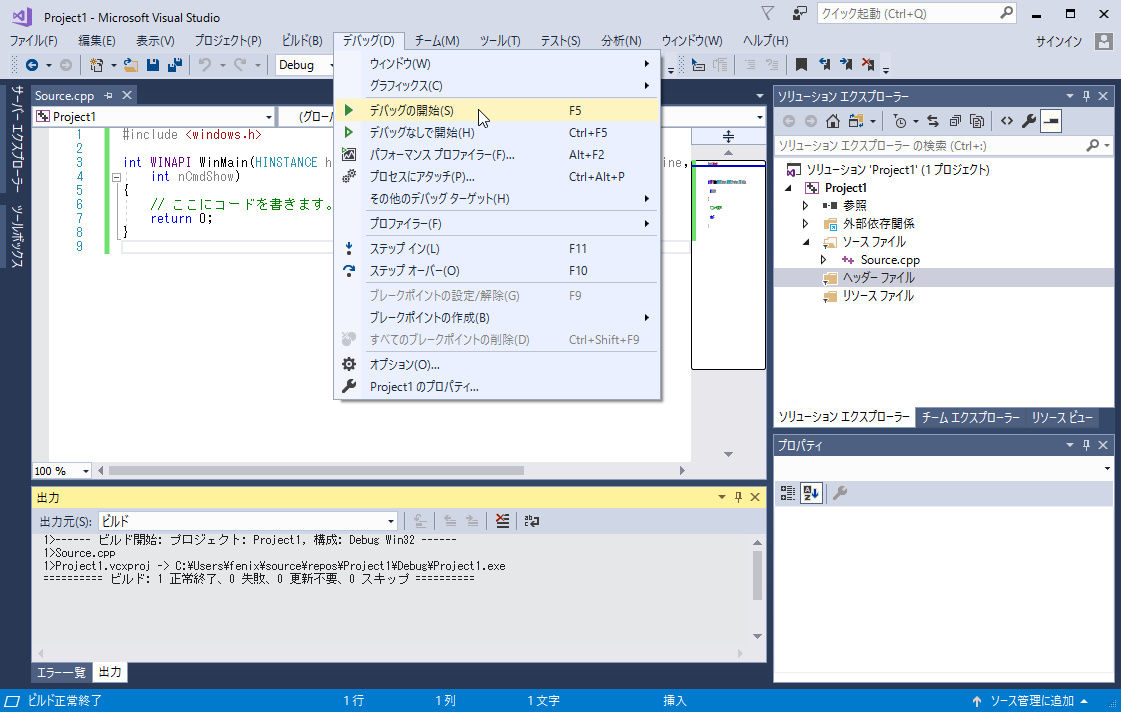Go to the previous bookmark icon
The image size is (1121, 712).
click(824, 65)
